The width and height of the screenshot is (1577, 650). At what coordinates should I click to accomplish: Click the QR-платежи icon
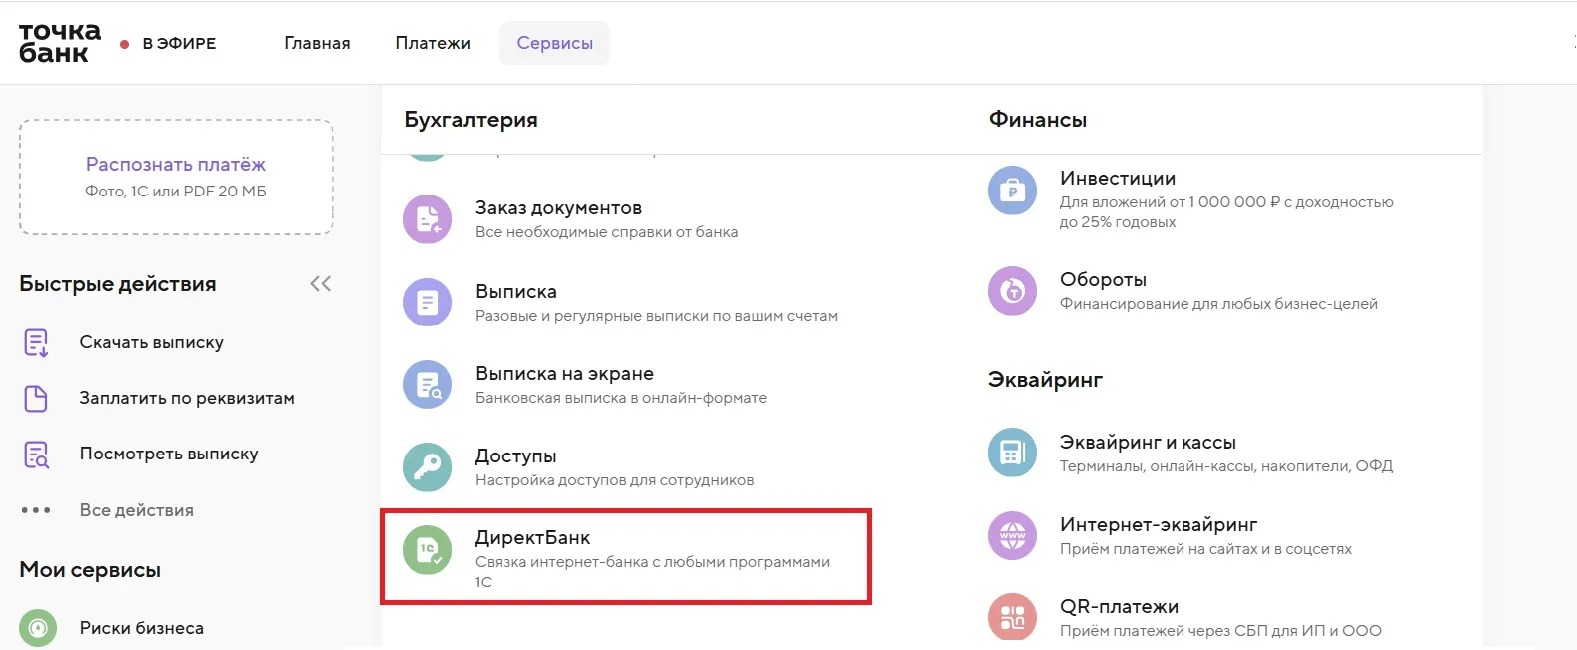click(1012, 617)
